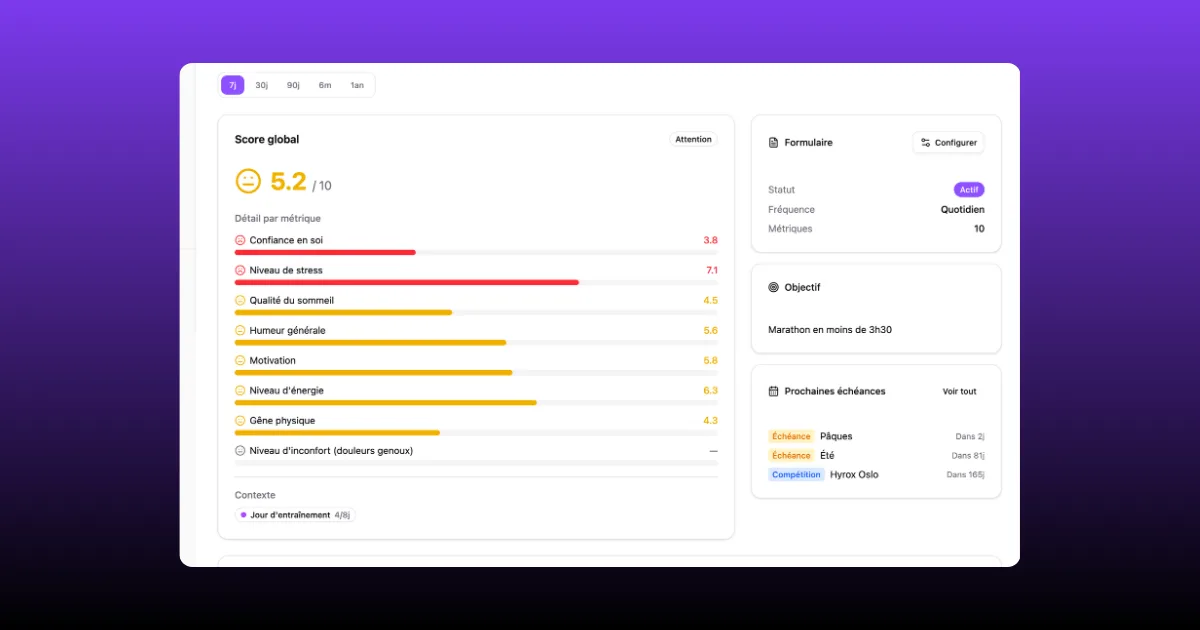This screenshot has width=1200, height=630.
Task: Click the sad face icon for Confiance en soi
Action: coord(240,240)
